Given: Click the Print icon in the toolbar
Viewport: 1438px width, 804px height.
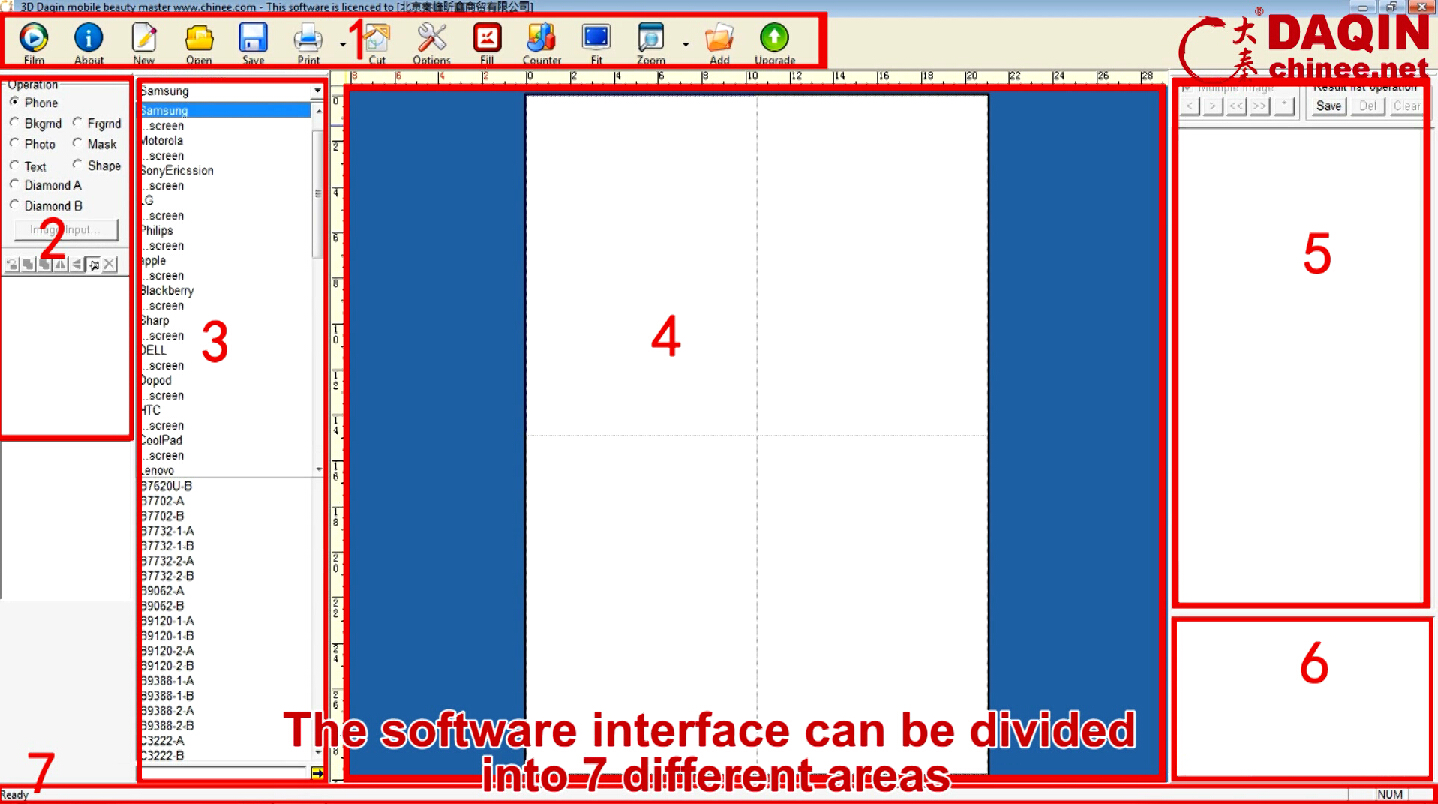Looking at the screenshot, I should click(308, 39).
